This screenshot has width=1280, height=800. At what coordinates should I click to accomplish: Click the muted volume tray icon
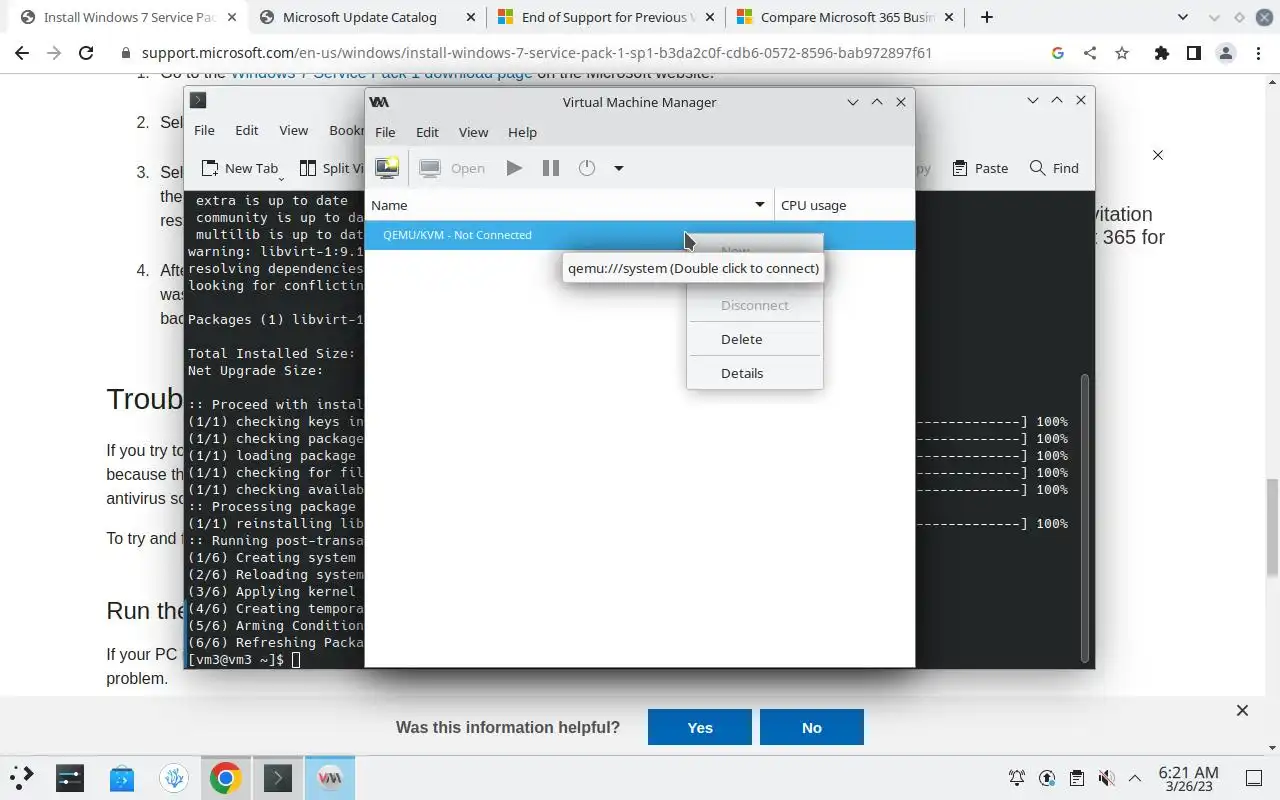coord(1106,778)
